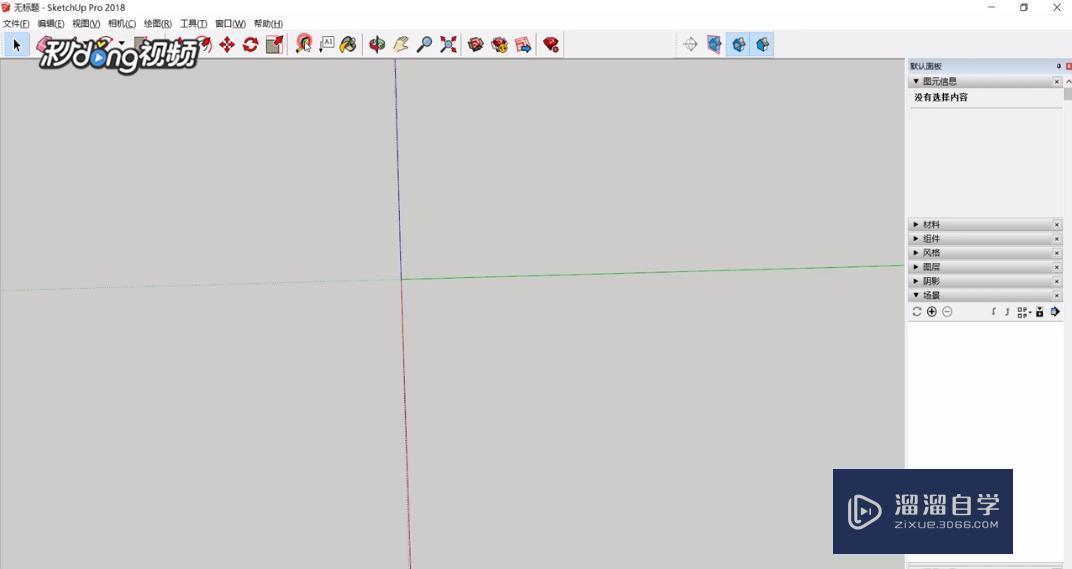Collapse the 场景 panel
This screenshot has width=1072, height=569.
(916, 295)
